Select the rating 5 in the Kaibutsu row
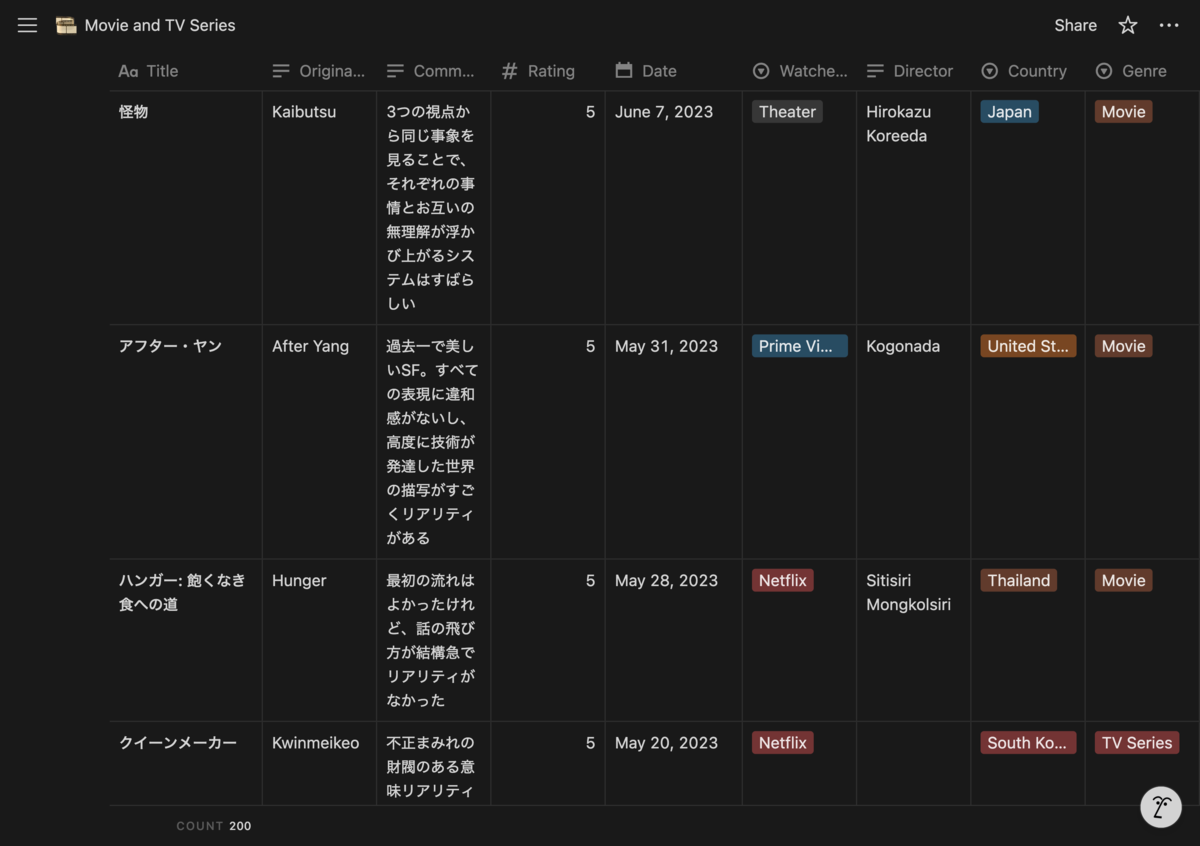The width and height of the screenshot is (1200, 846). pyautogui.click(x=547, y=208)
